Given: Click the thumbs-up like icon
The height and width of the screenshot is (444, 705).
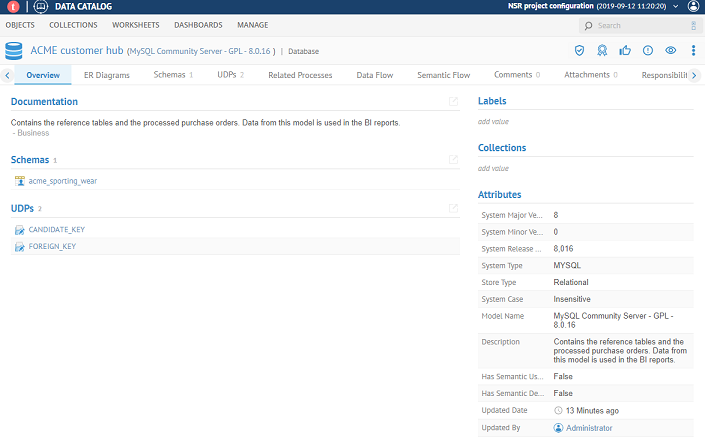Looking at the screenshot, I should [625, 50].
